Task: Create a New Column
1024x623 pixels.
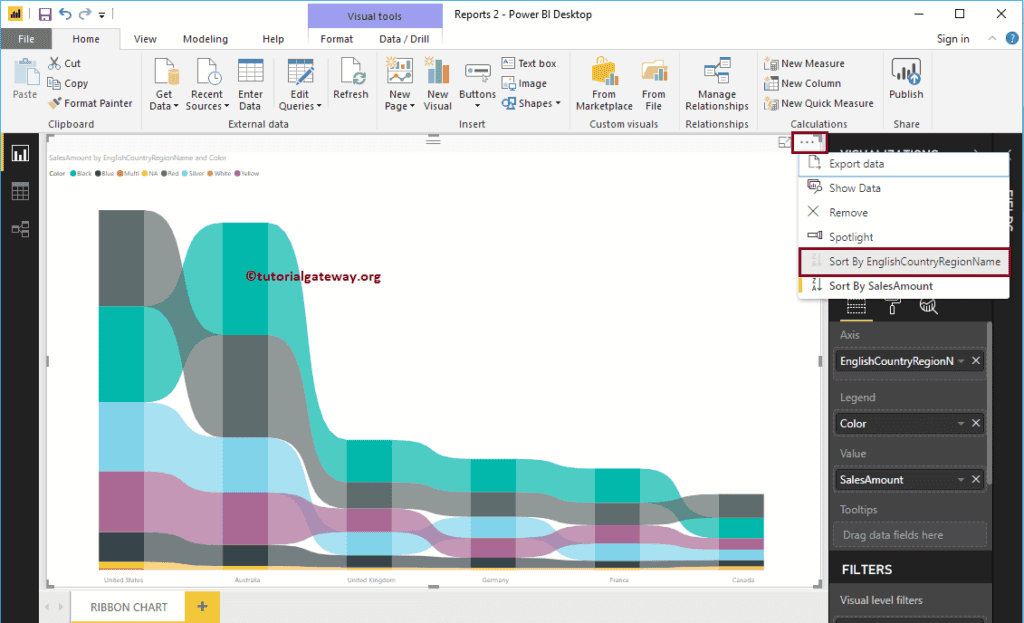Action: pos(802,83)
